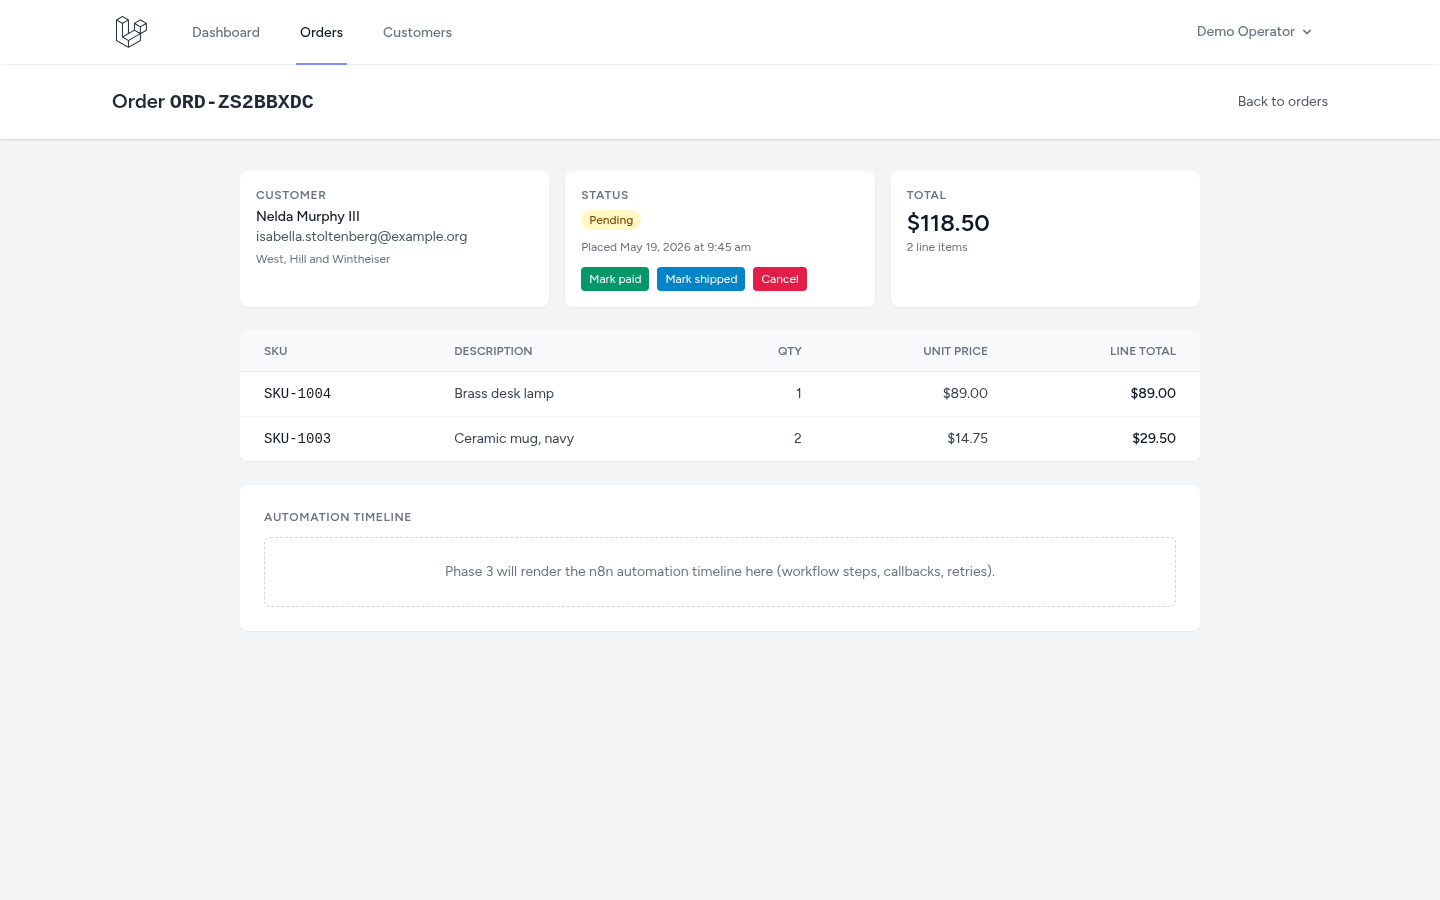This screenshot has width=1440, height=900.
Task: Mark the order as paid
Action: coord(615,279)
